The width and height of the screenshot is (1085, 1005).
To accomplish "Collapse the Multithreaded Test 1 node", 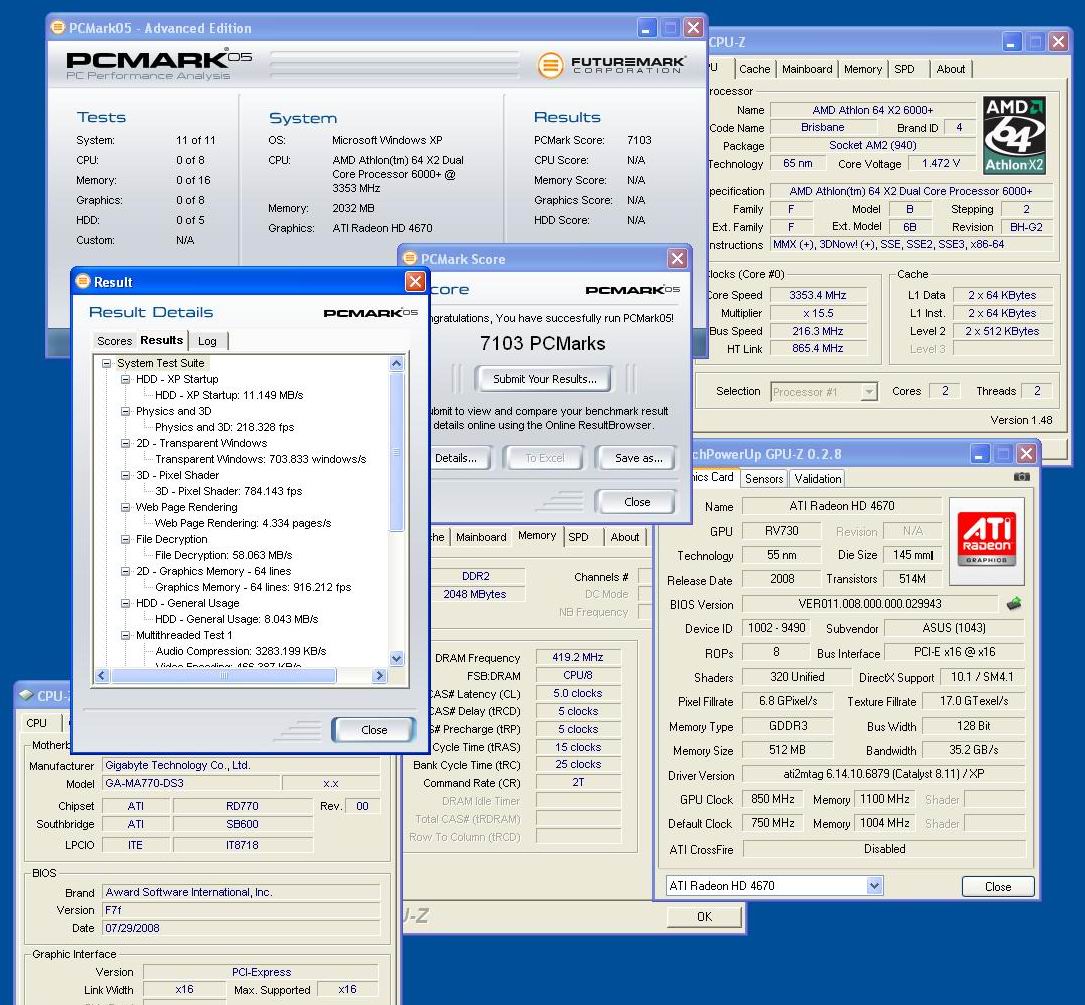I will (x=125, y=635).
